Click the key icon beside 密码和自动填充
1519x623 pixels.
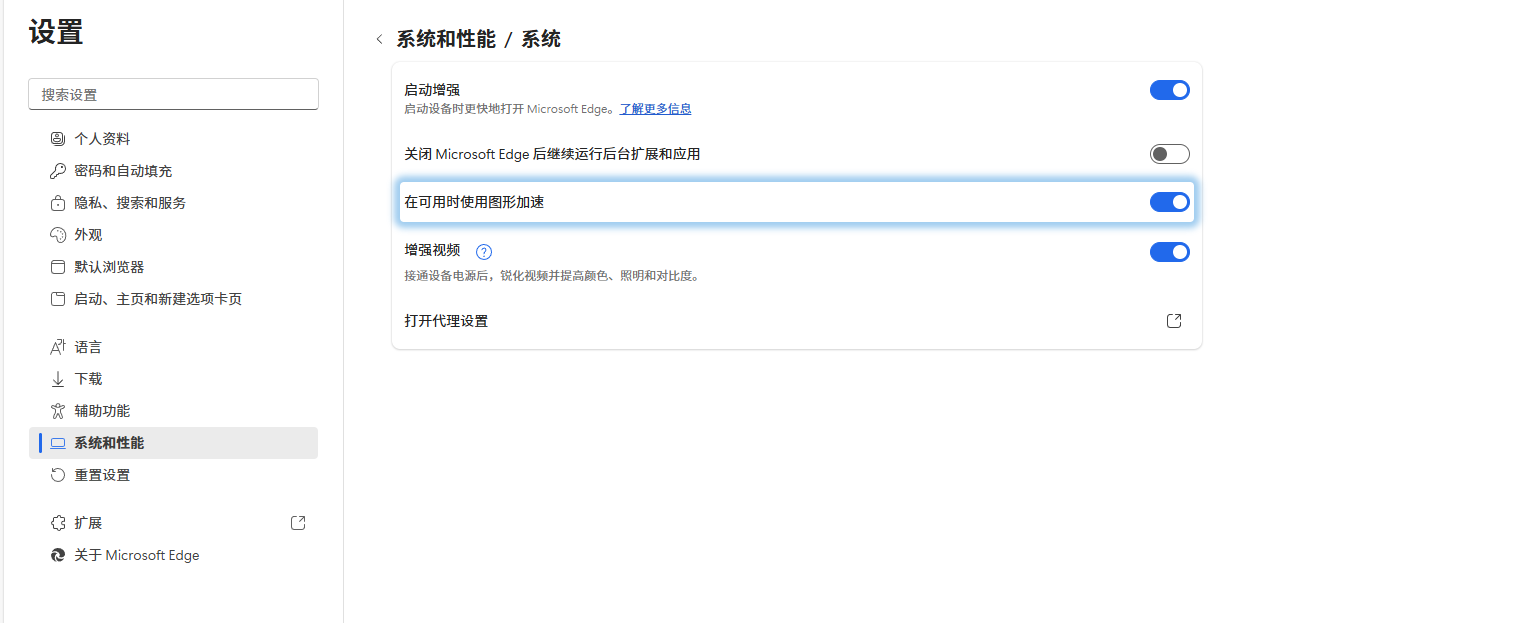click(57, 171)
